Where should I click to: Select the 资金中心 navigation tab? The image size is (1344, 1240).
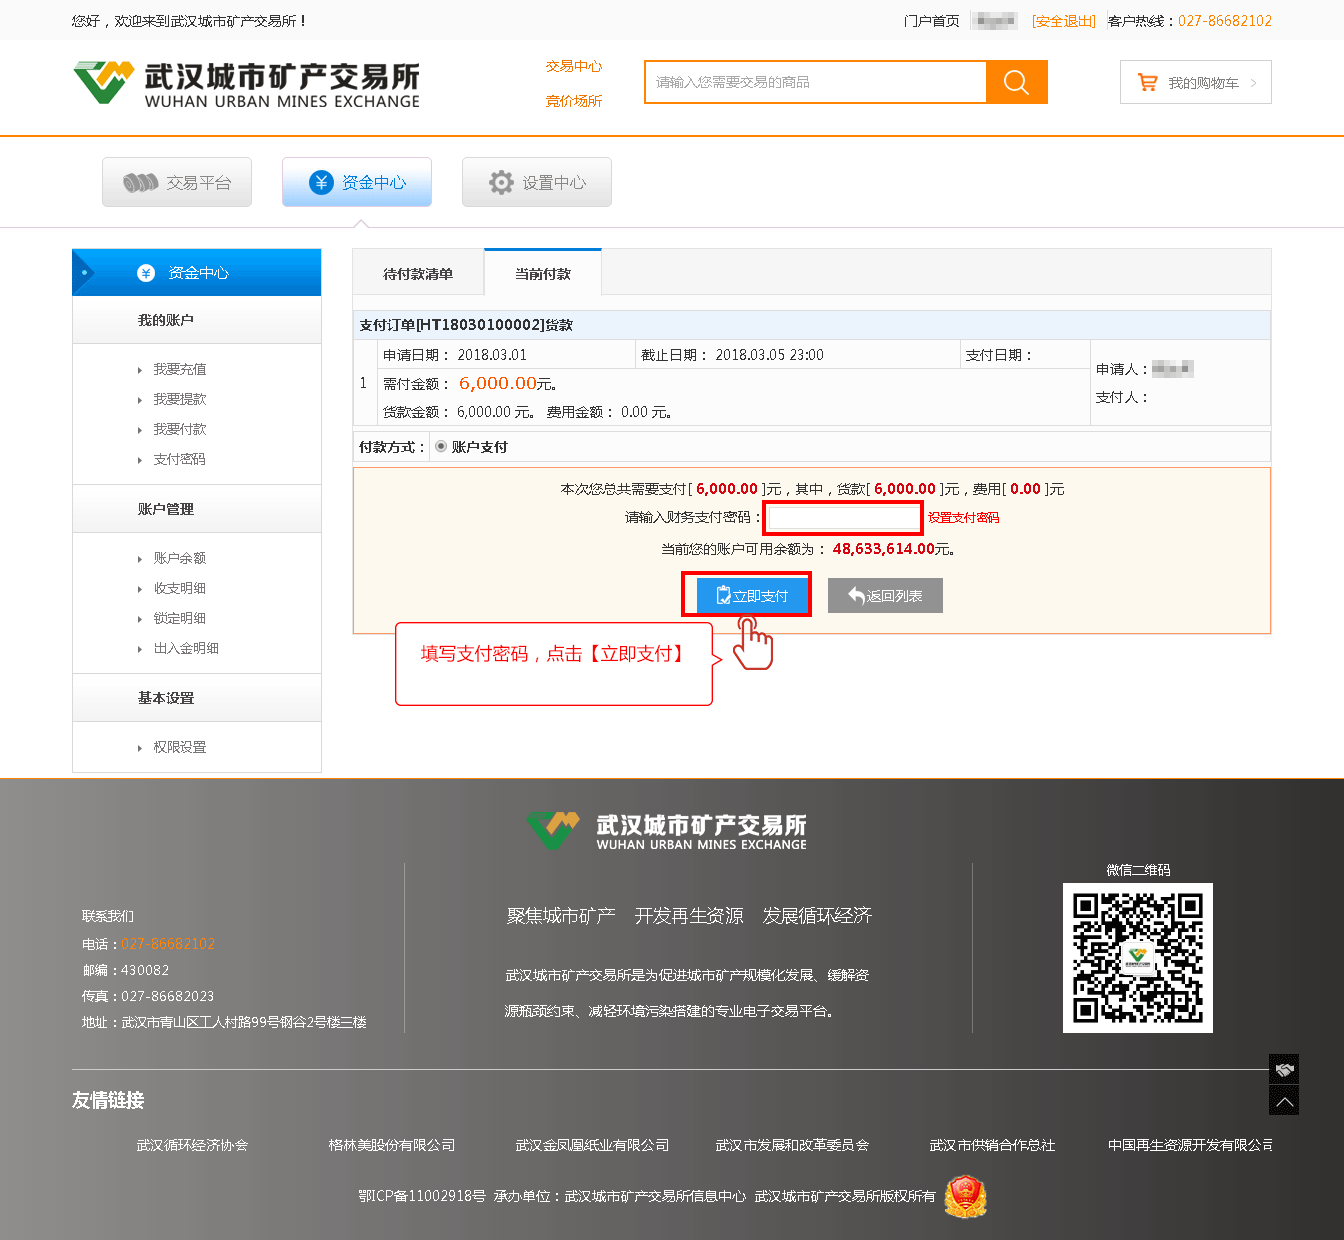pos(357,182)
